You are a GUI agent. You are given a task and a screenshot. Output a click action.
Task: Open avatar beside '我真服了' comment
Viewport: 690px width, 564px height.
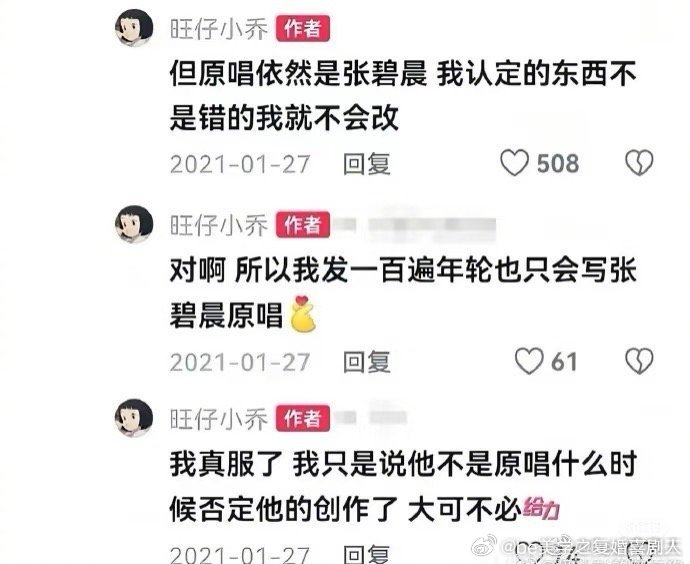(134, 418)
